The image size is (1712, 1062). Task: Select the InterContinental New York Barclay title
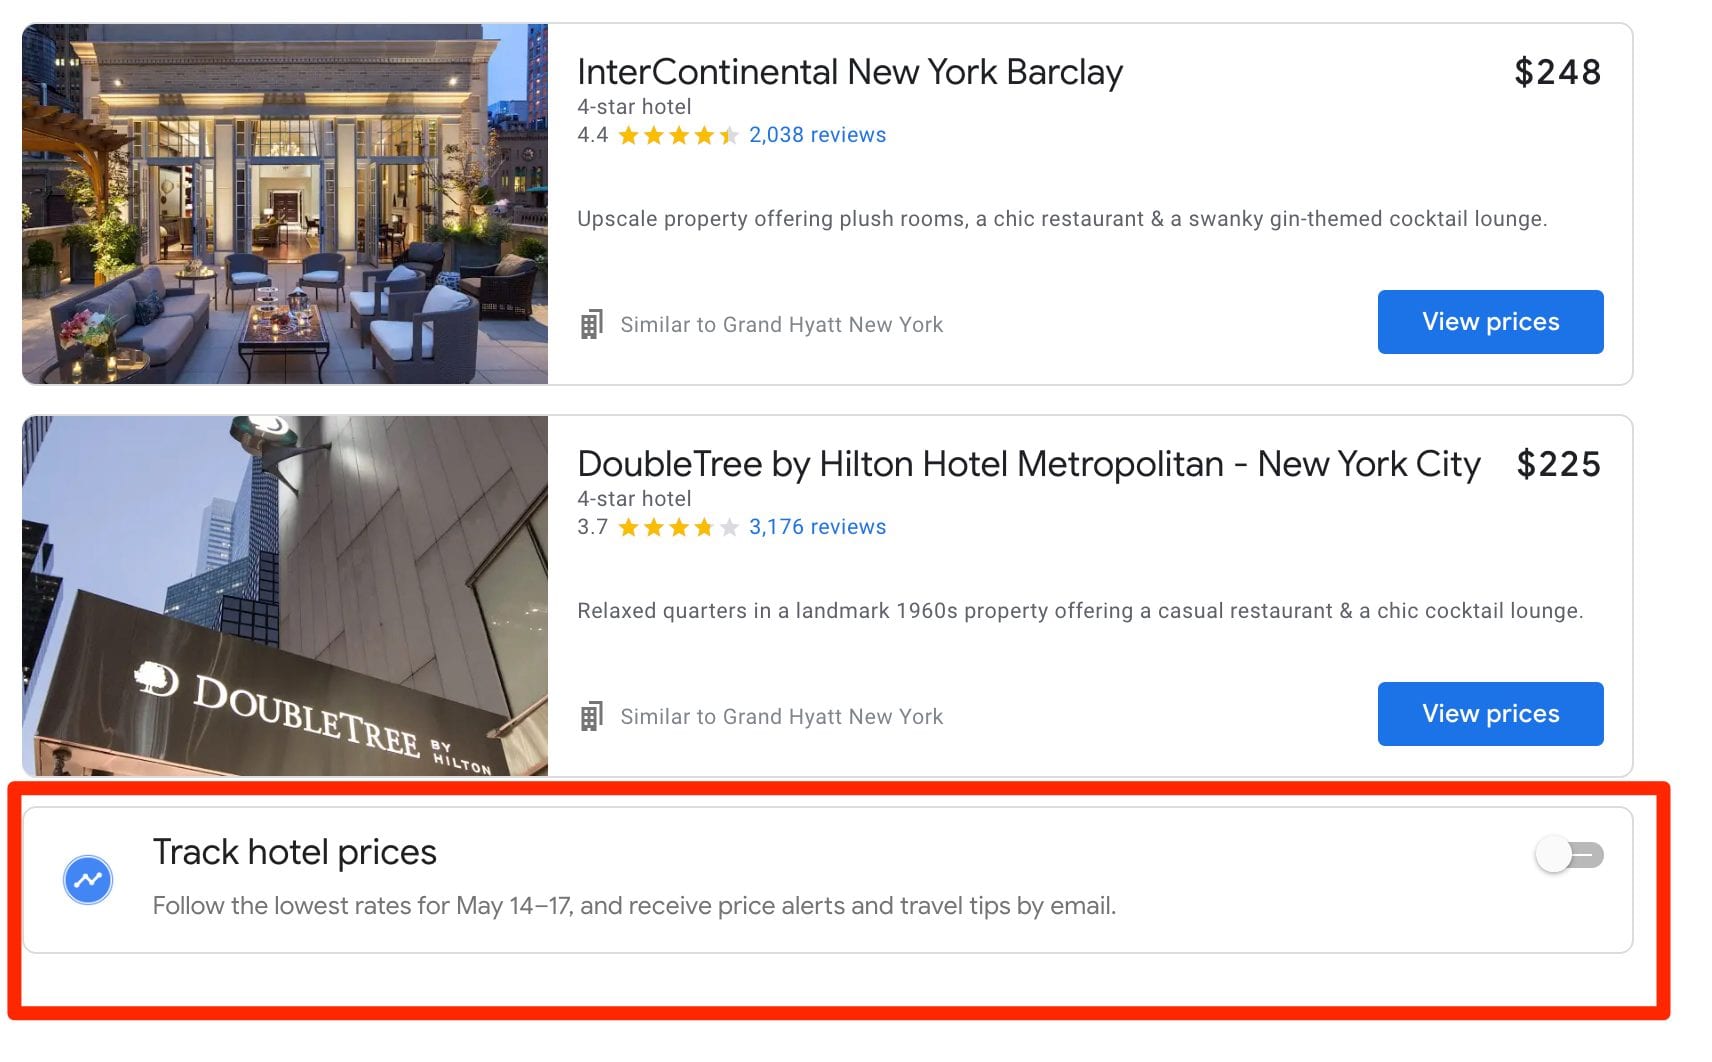pos(850,71)
